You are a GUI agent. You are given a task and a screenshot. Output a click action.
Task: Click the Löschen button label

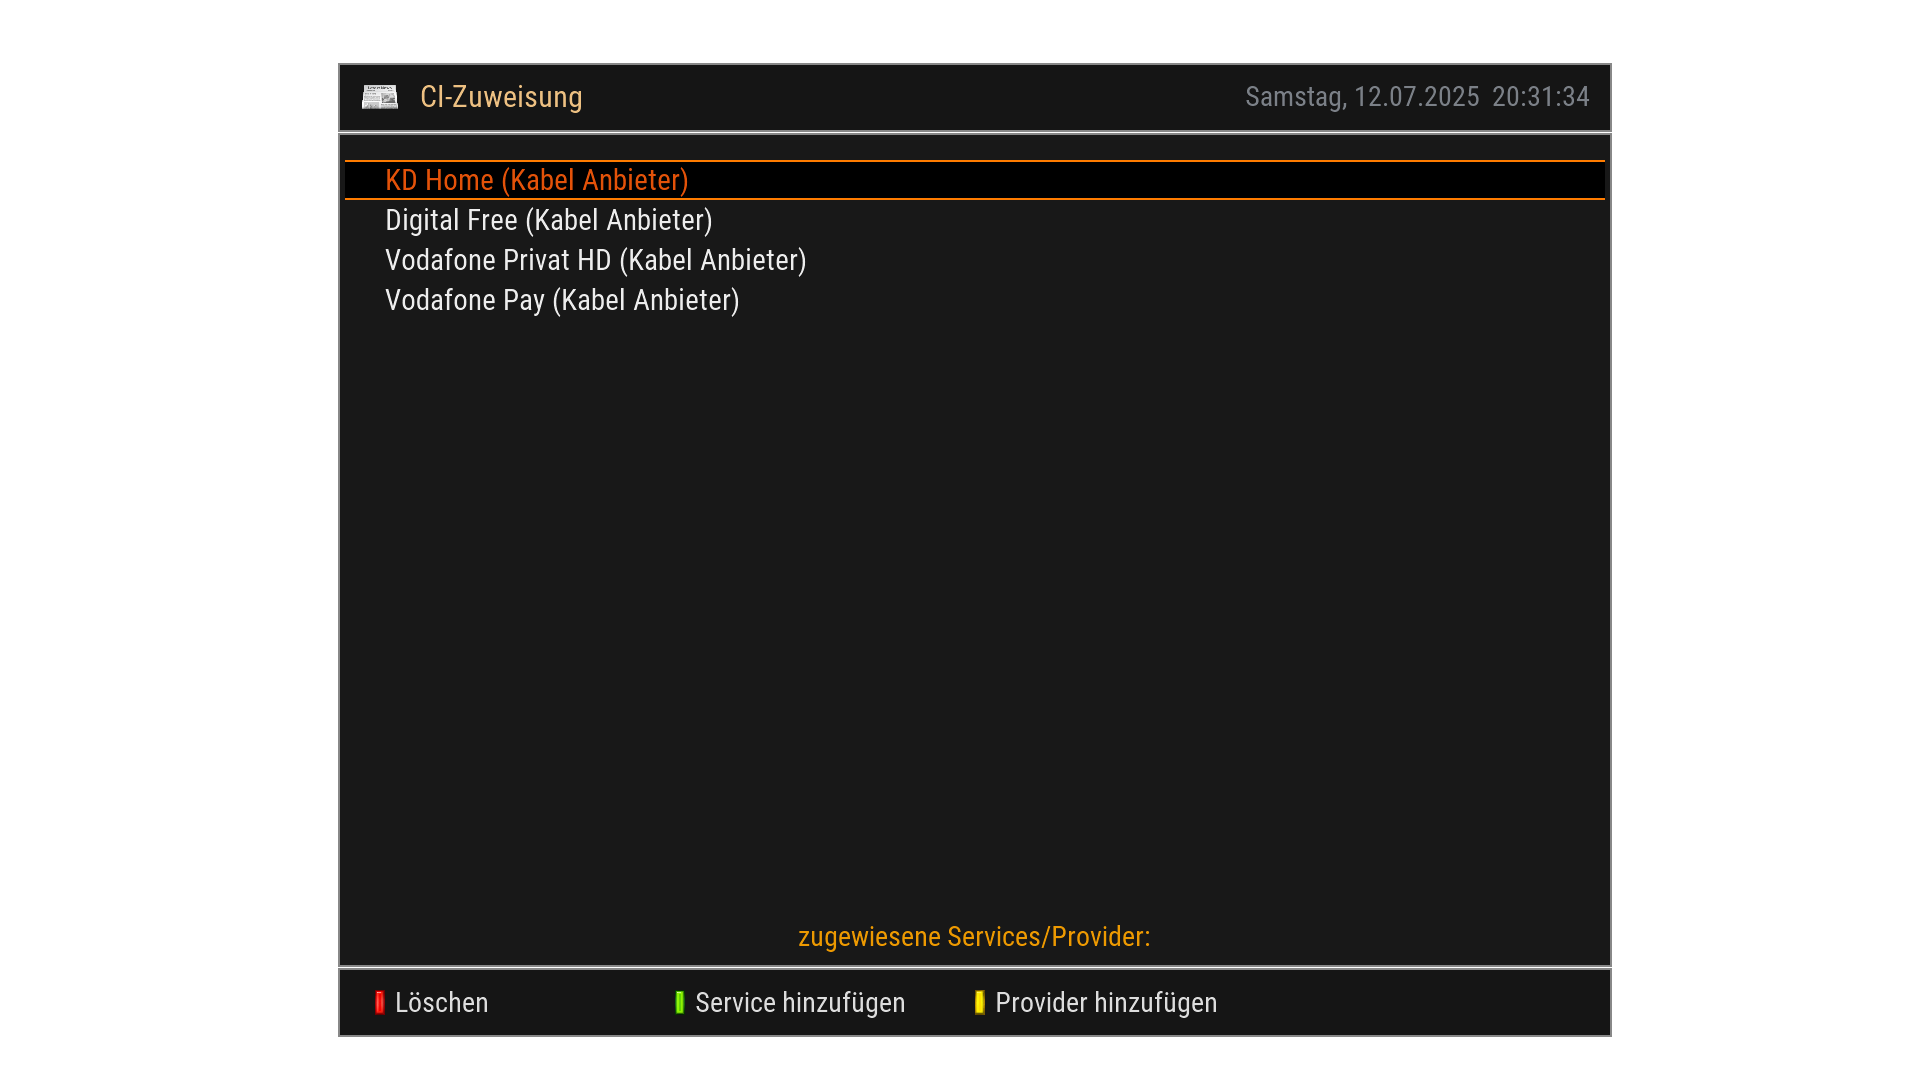click(x=441, y=1002)
